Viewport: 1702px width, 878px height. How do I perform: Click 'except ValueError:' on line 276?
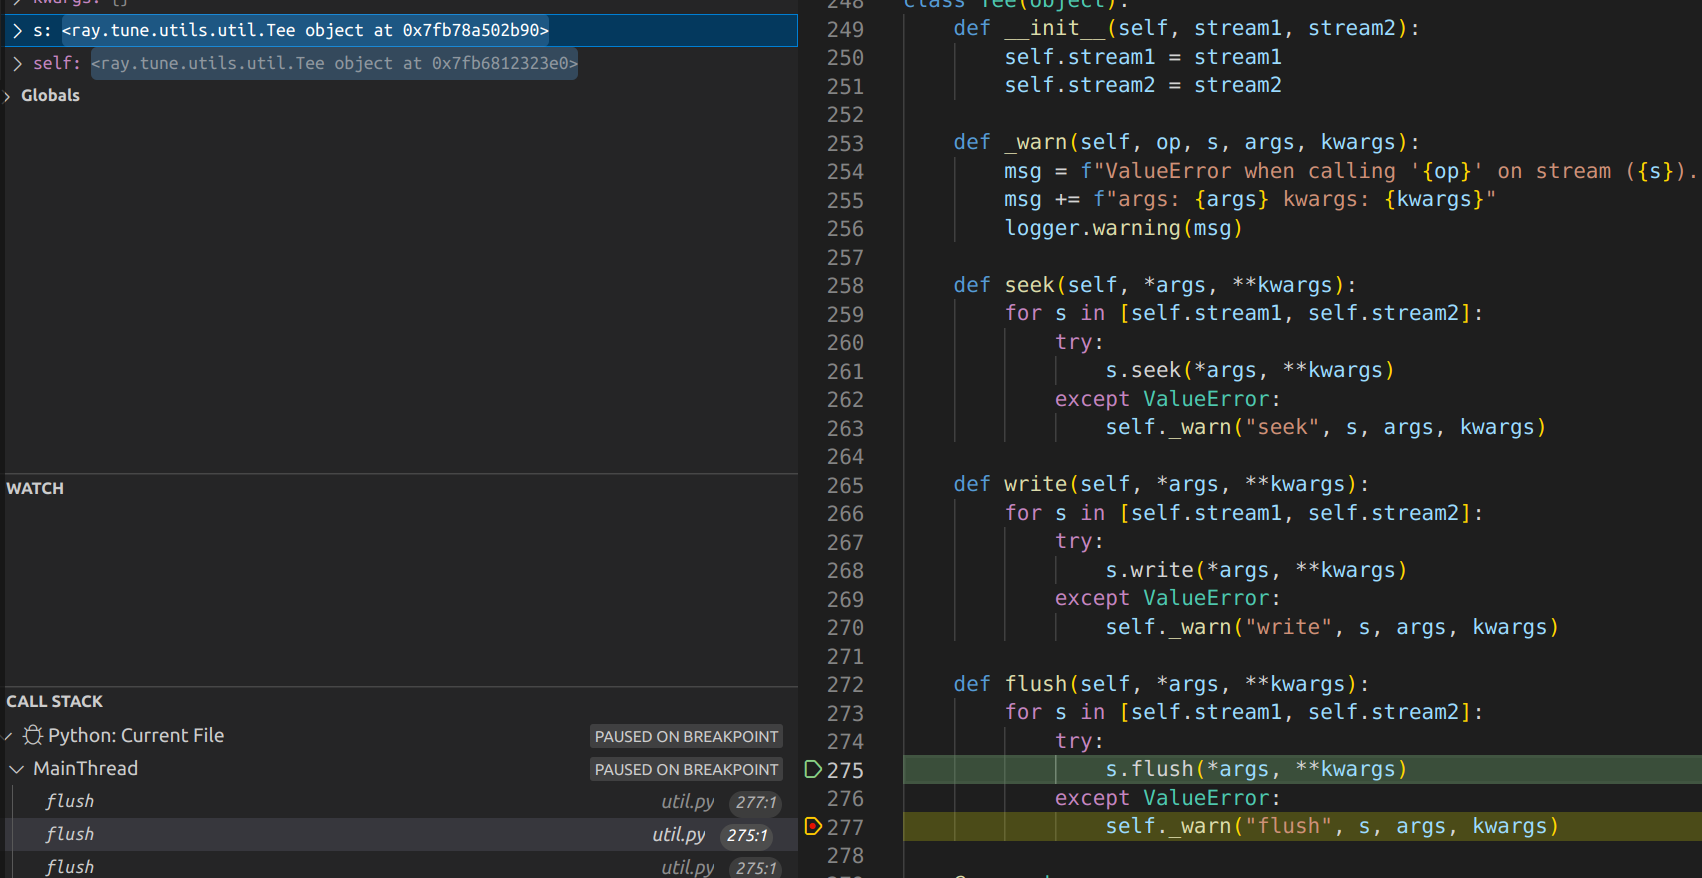1168,799
